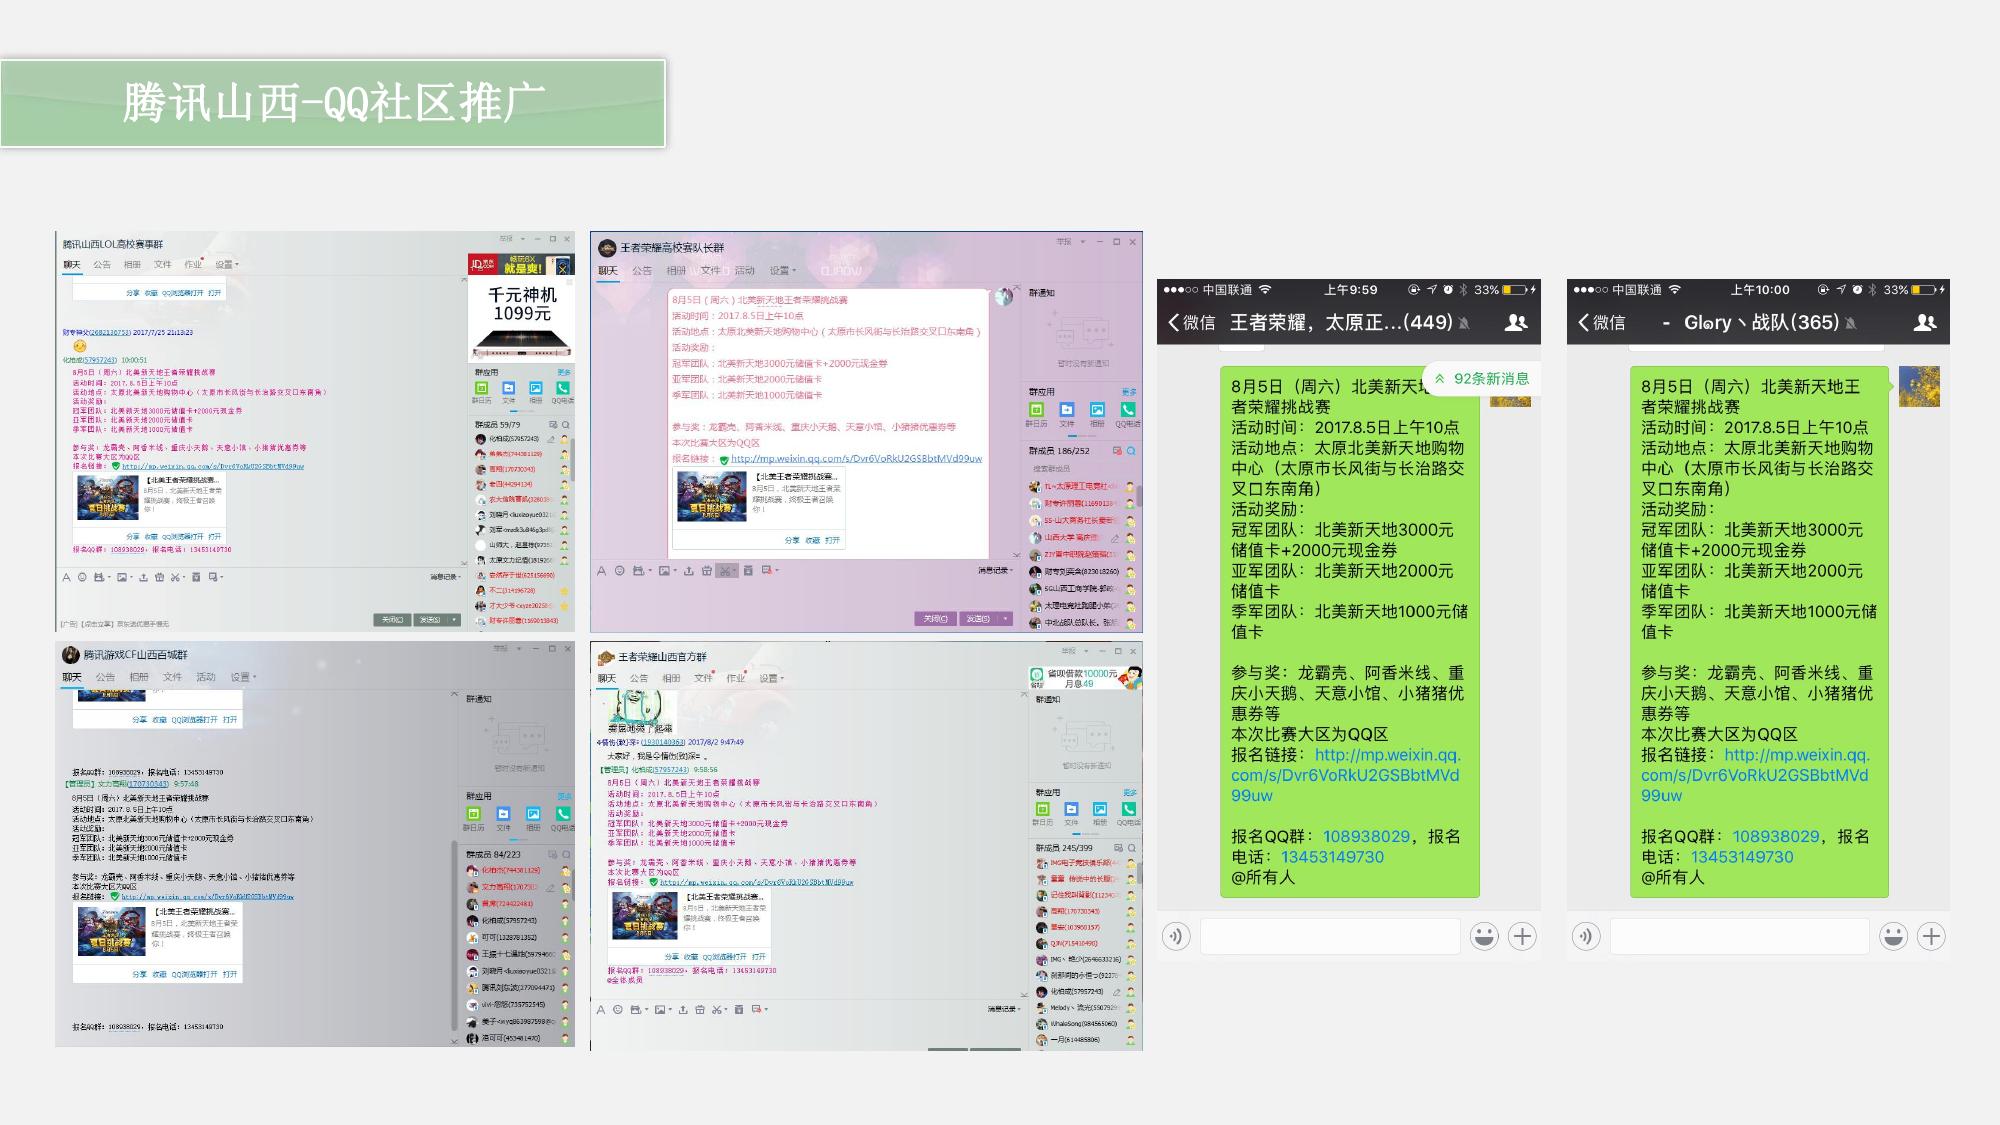
Task: Tap 微信 back button in 王者荣耀 WeChat chat
Action: 1192,322
